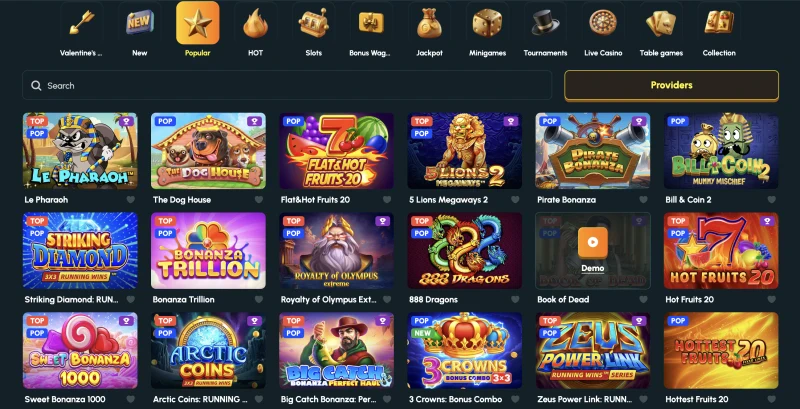This screenshot has width=800, height=409.
Task: Click the Valentine's arrow category icon
Action: pos(82,23)
